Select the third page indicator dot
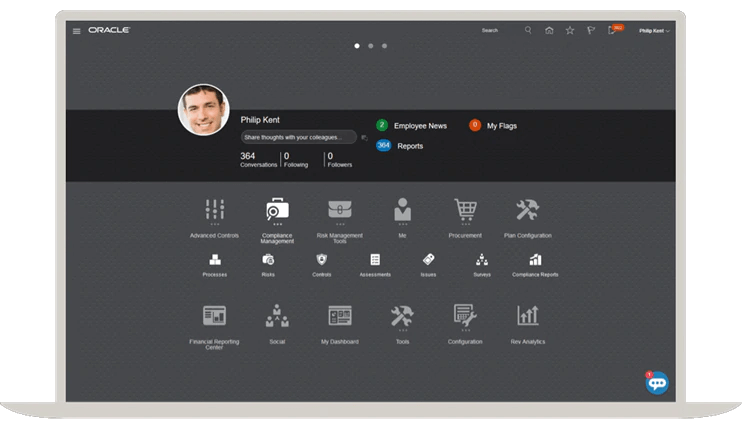The height and width of the screenshot is (427, 743). tap(385, 46)
